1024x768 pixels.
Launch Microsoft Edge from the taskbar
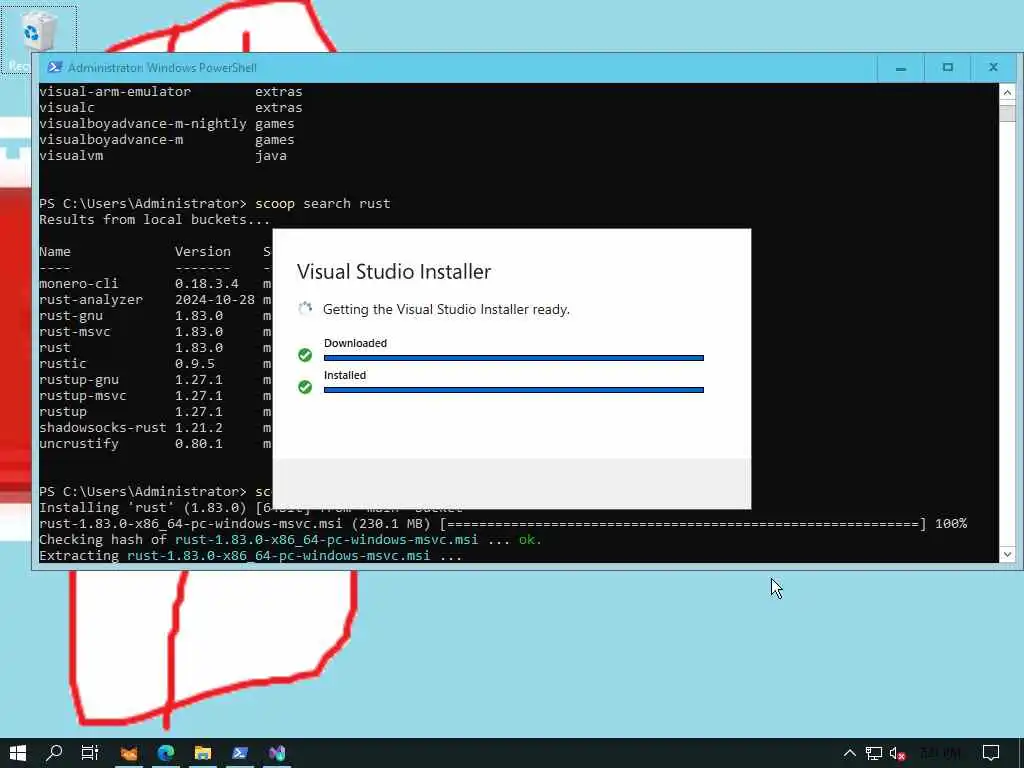point(166,753)
